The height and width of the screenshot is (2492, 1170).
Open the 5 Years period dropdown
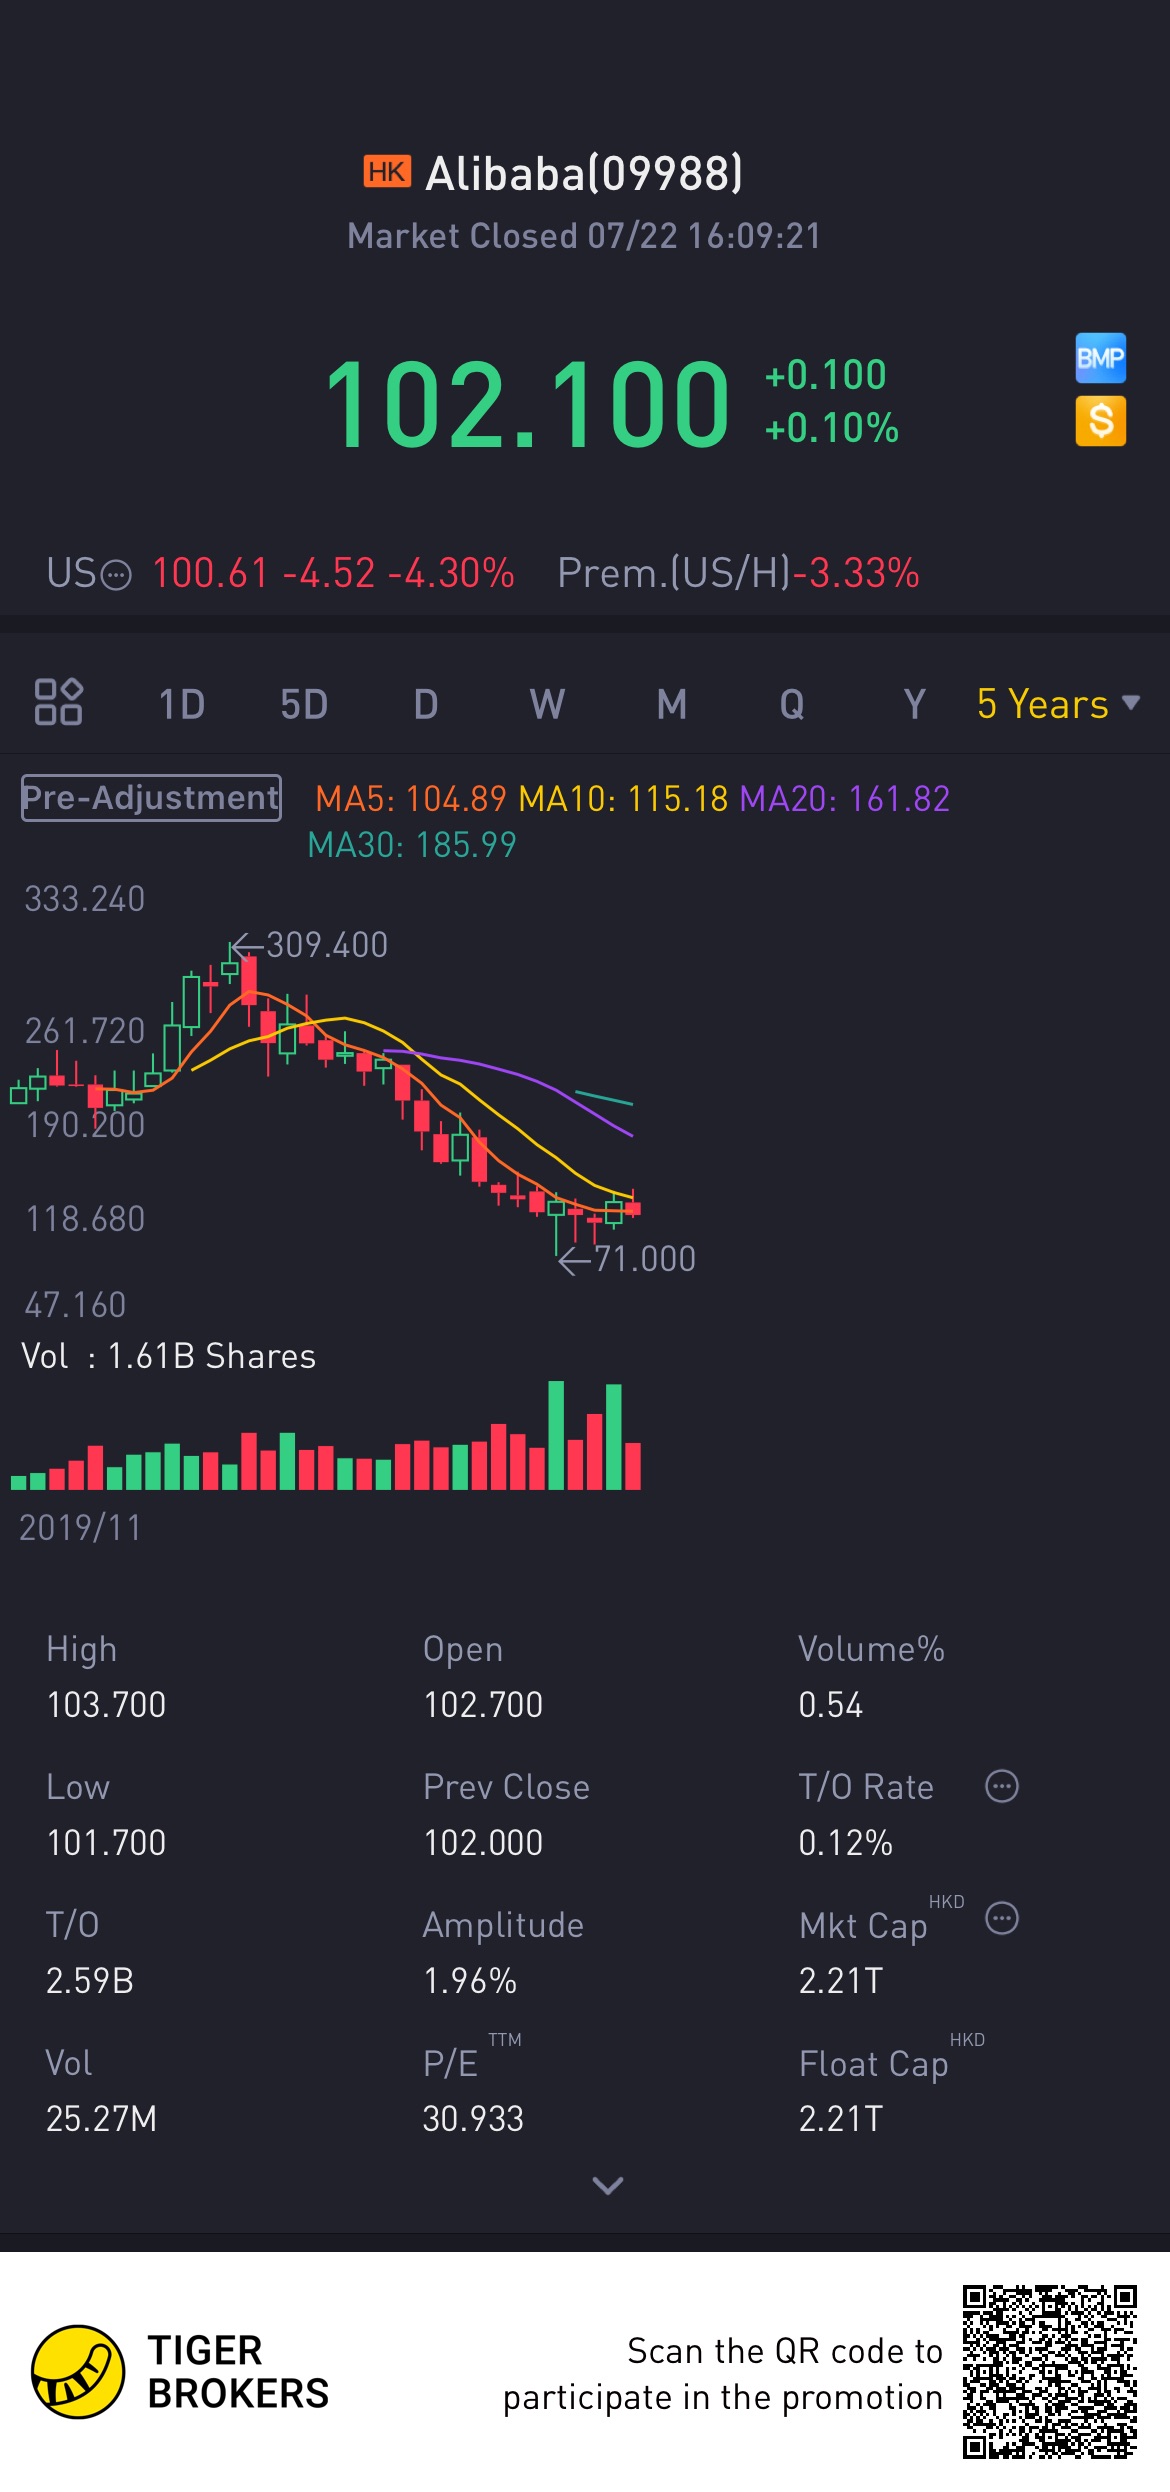(x=1058, y=704)
